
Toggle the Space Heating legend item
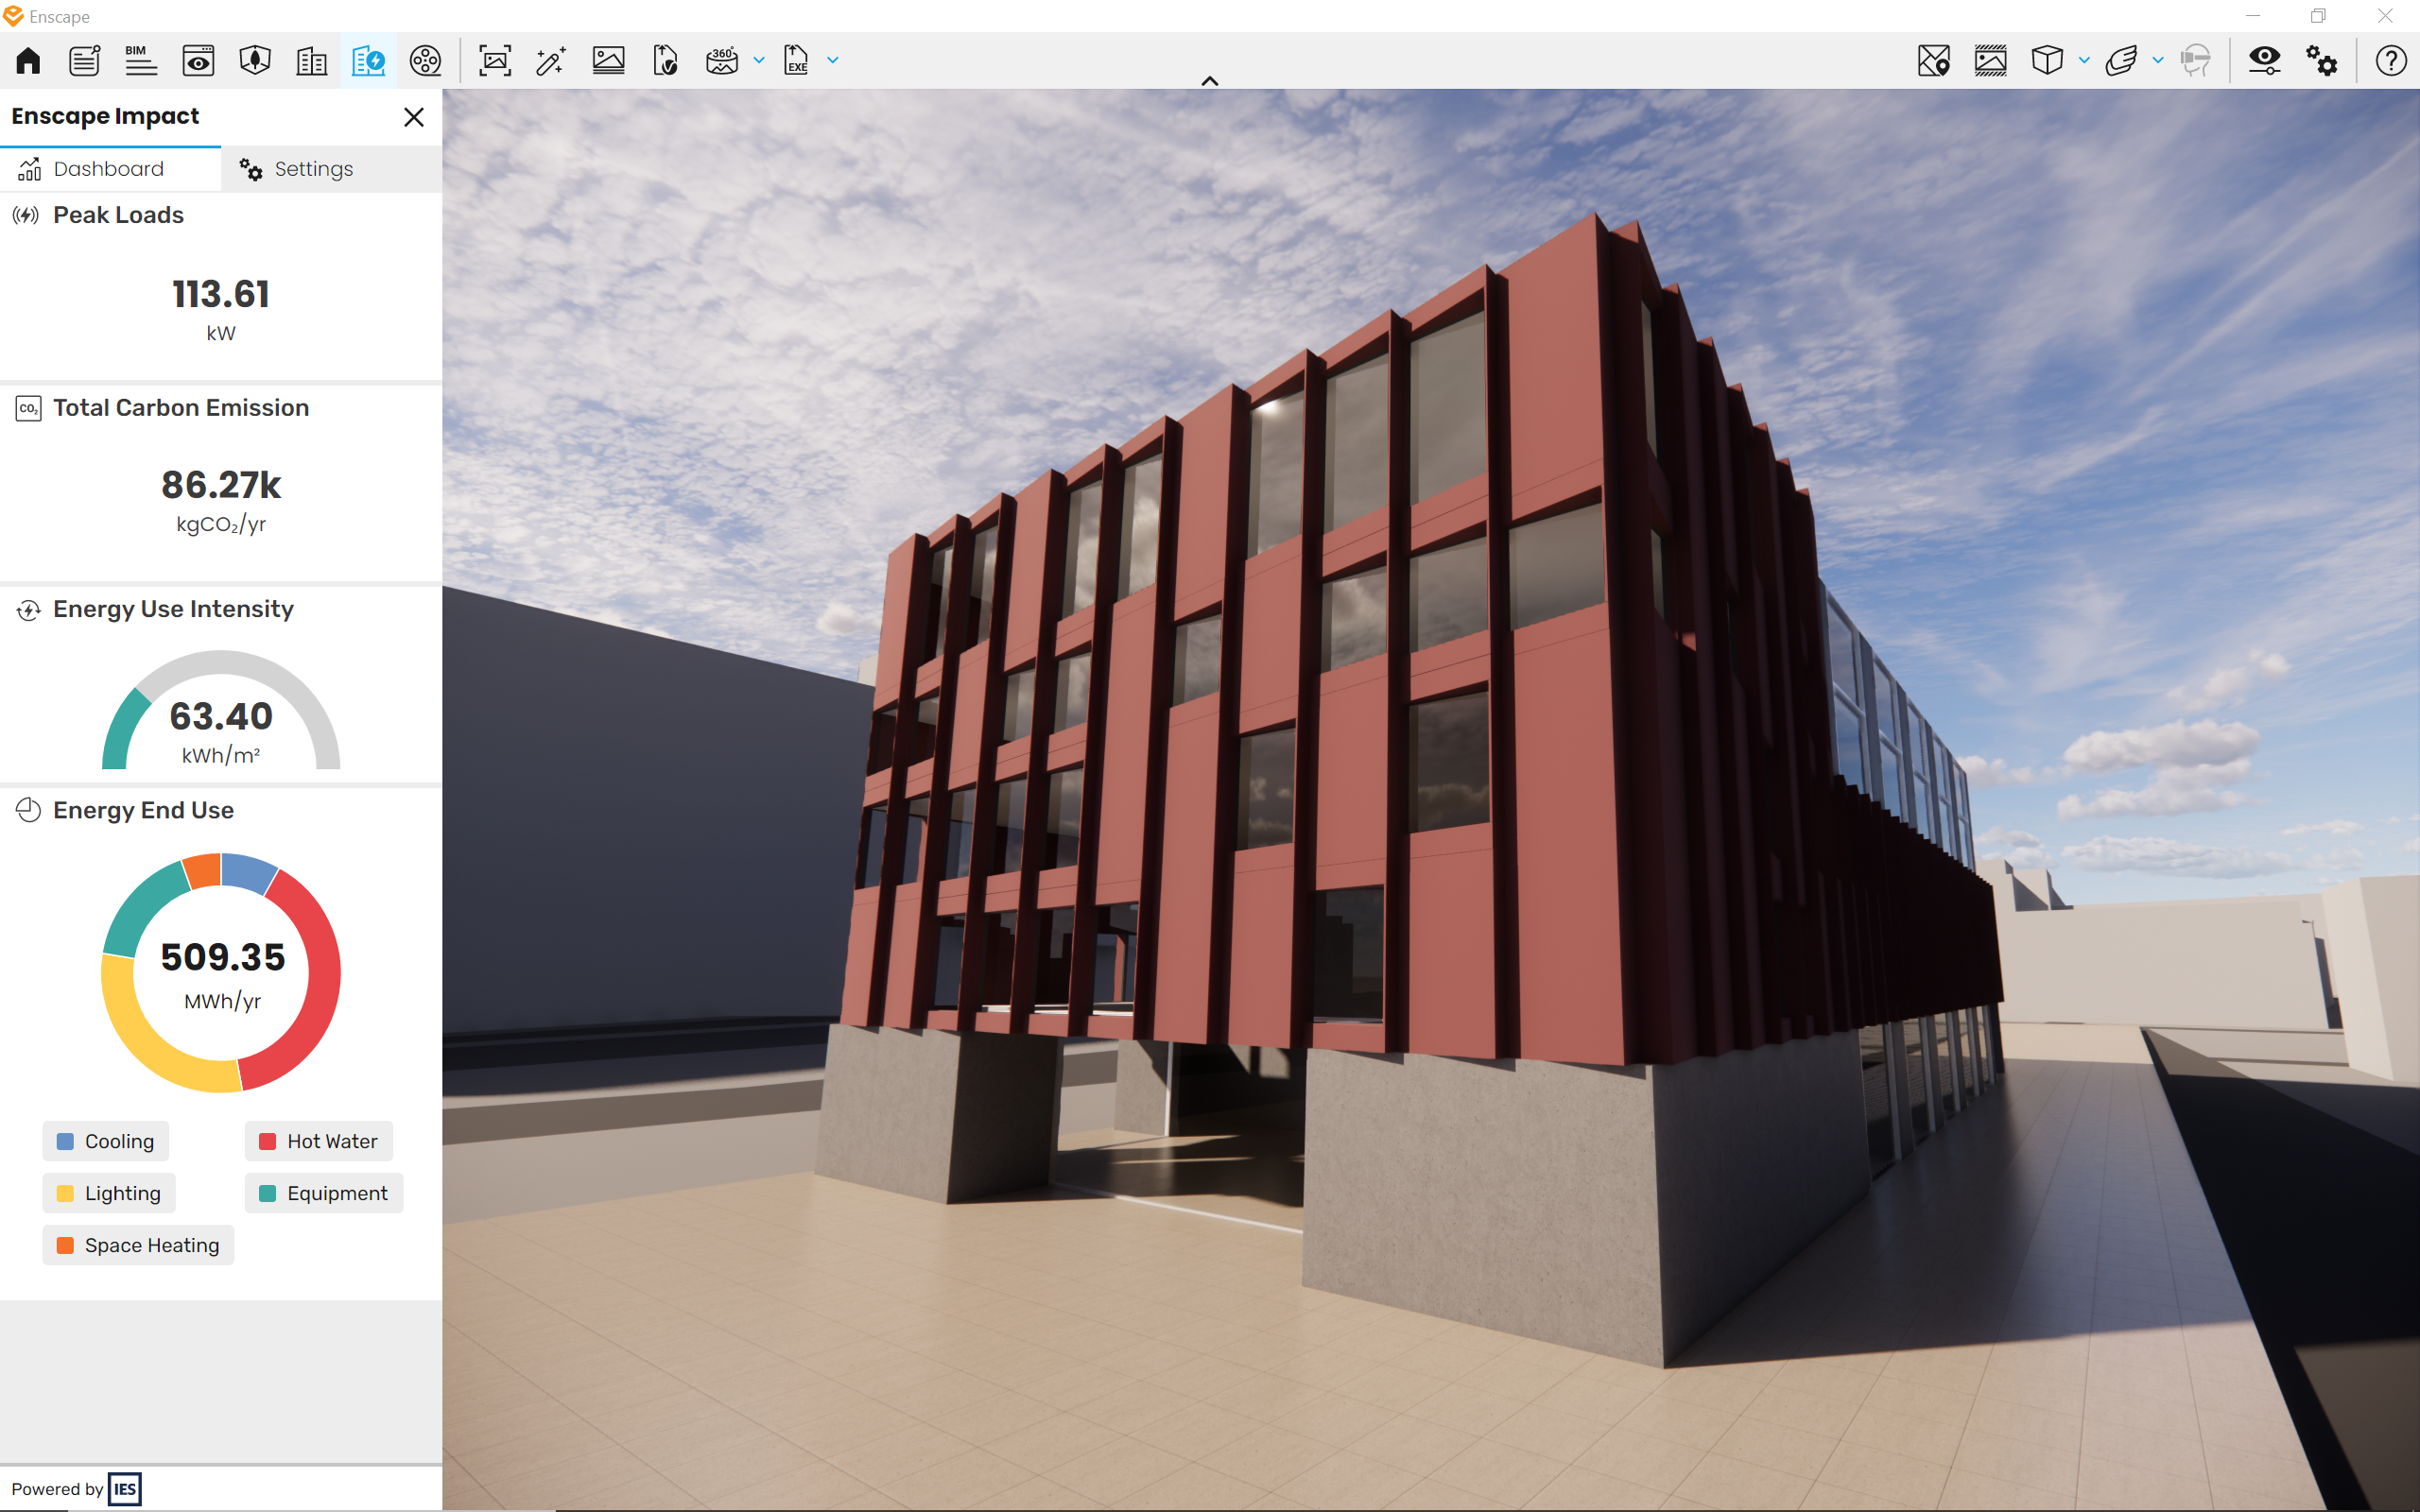coord(138,1245)
